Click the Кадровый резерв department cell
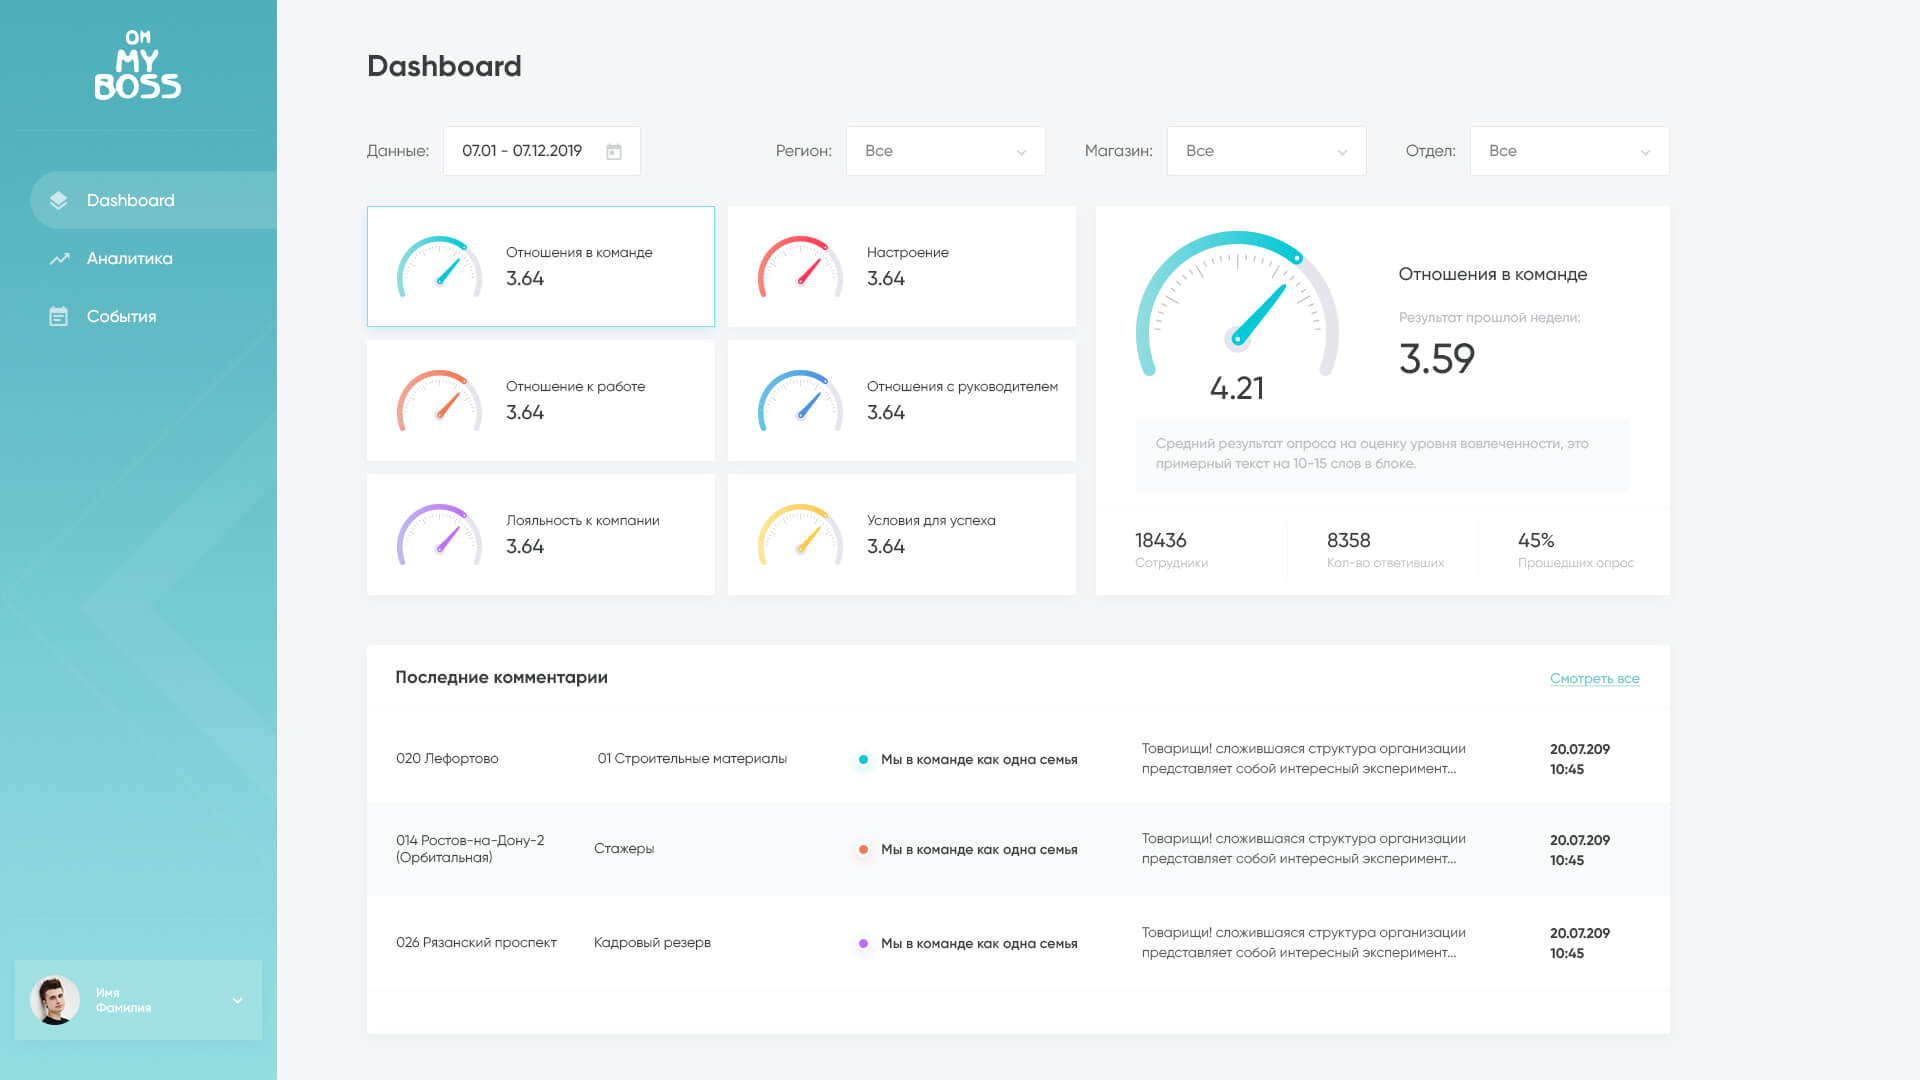The height and width of the screenshot is (1080, 1920). click(652, 942)
